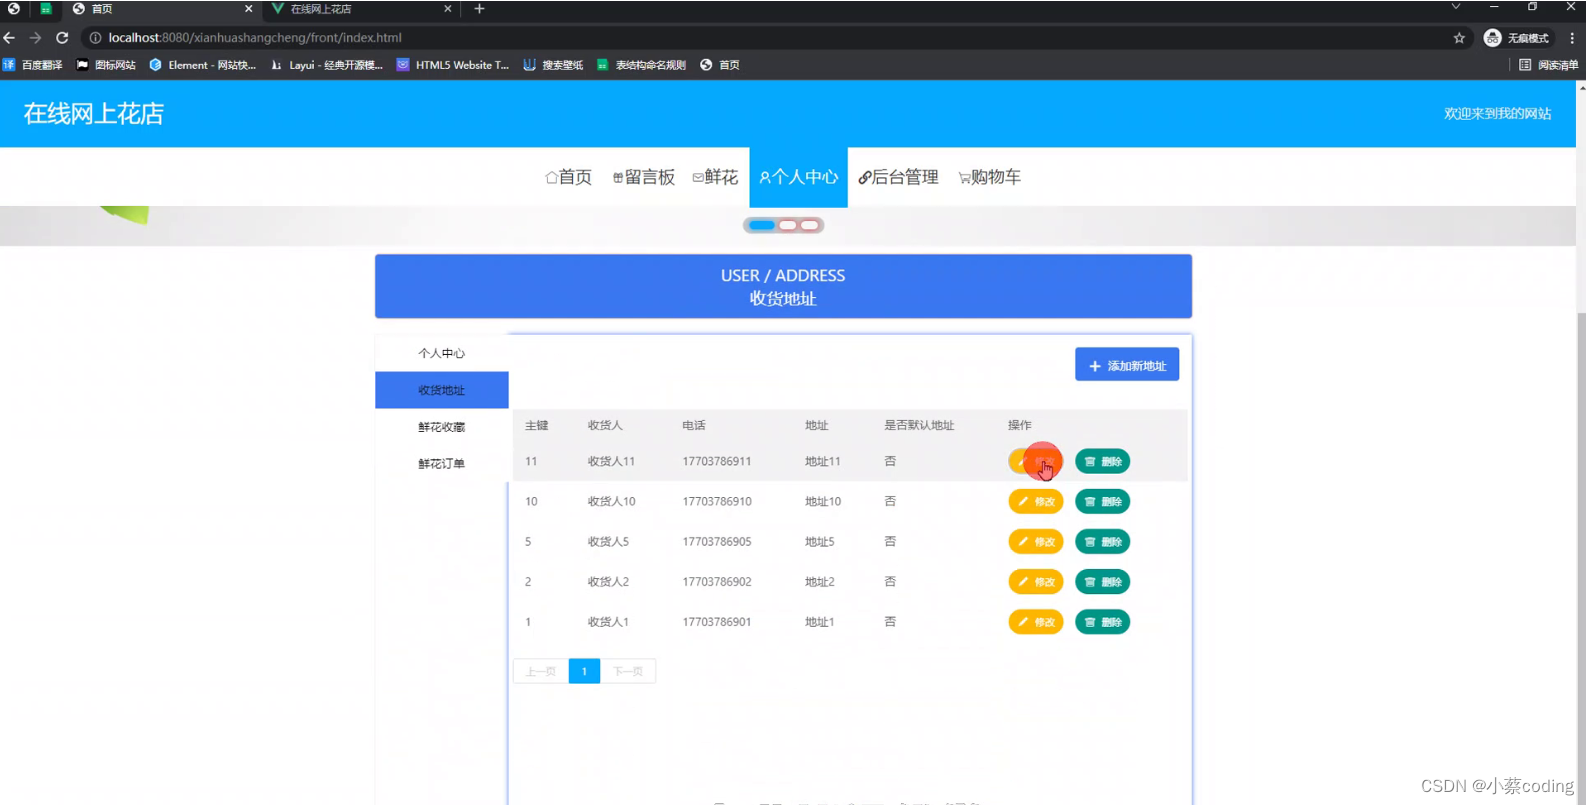The width and height of the screenshot is (1589, 805).
Task: Click the 收货人5 name cell
Action: tap(608, 542)
